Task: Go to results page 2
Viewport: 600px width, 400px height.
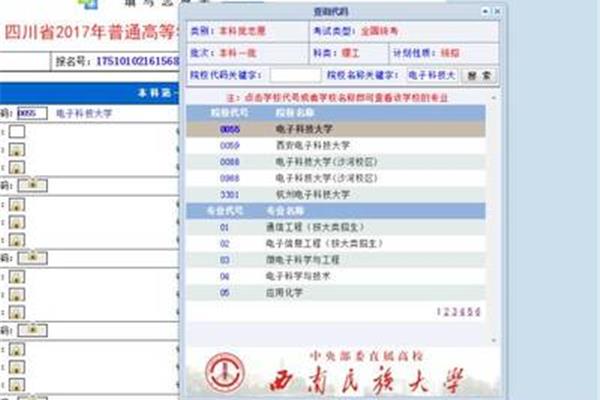Action: coord(447,312)
